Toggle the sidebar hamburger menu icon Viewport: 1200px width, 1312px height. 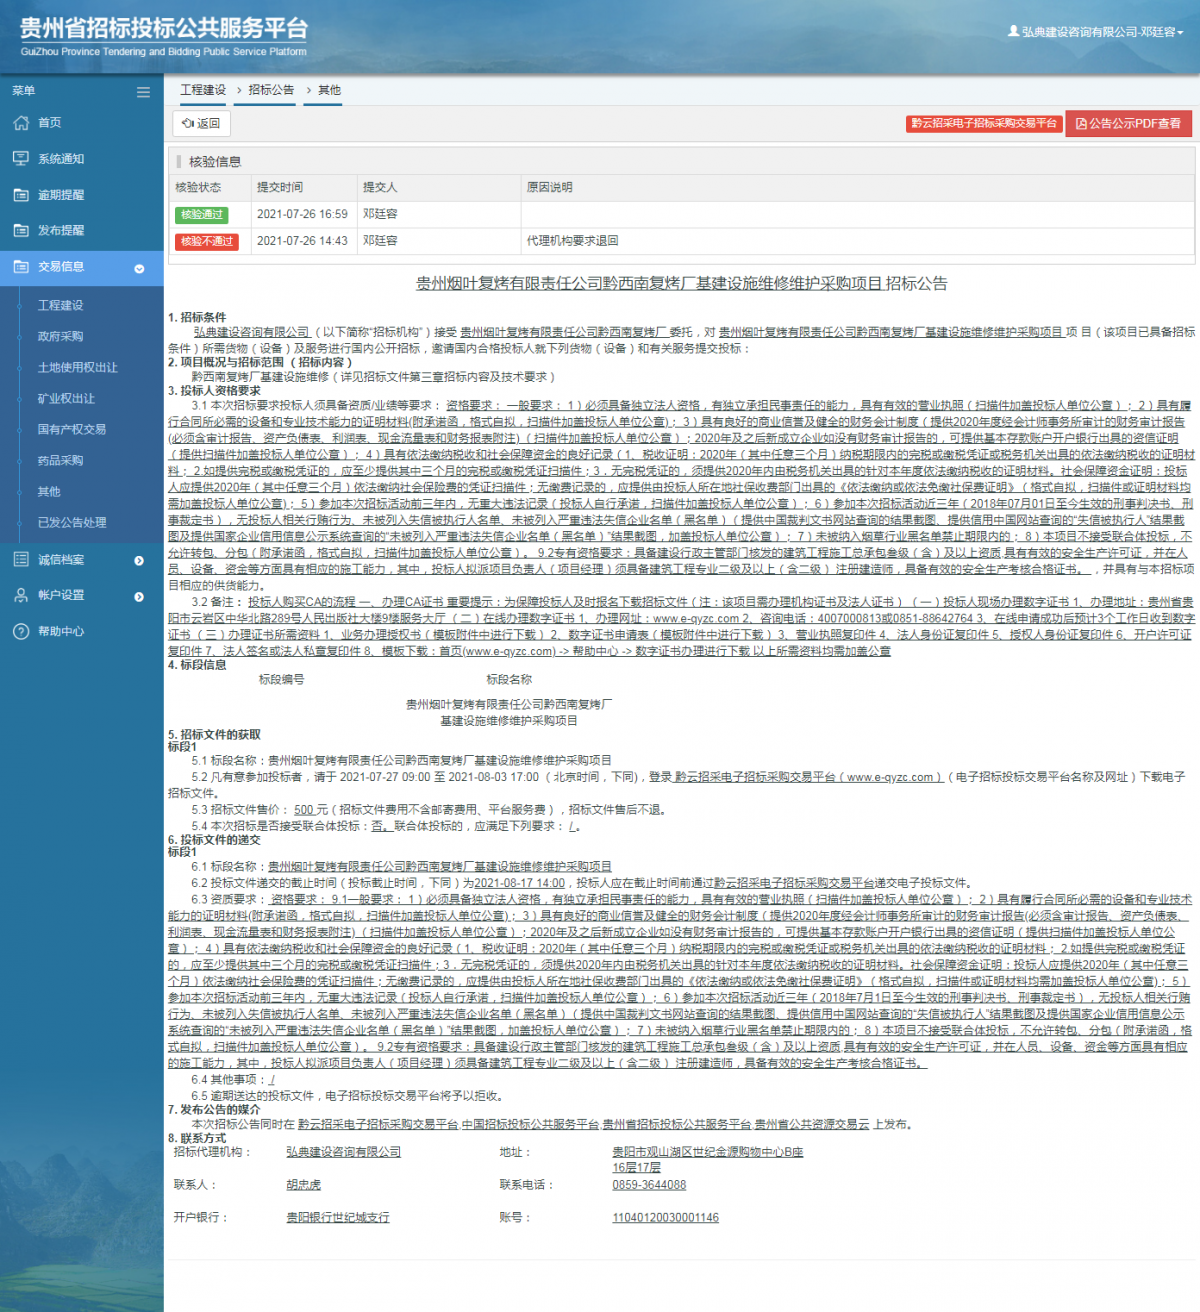click(x=143, y=92)
